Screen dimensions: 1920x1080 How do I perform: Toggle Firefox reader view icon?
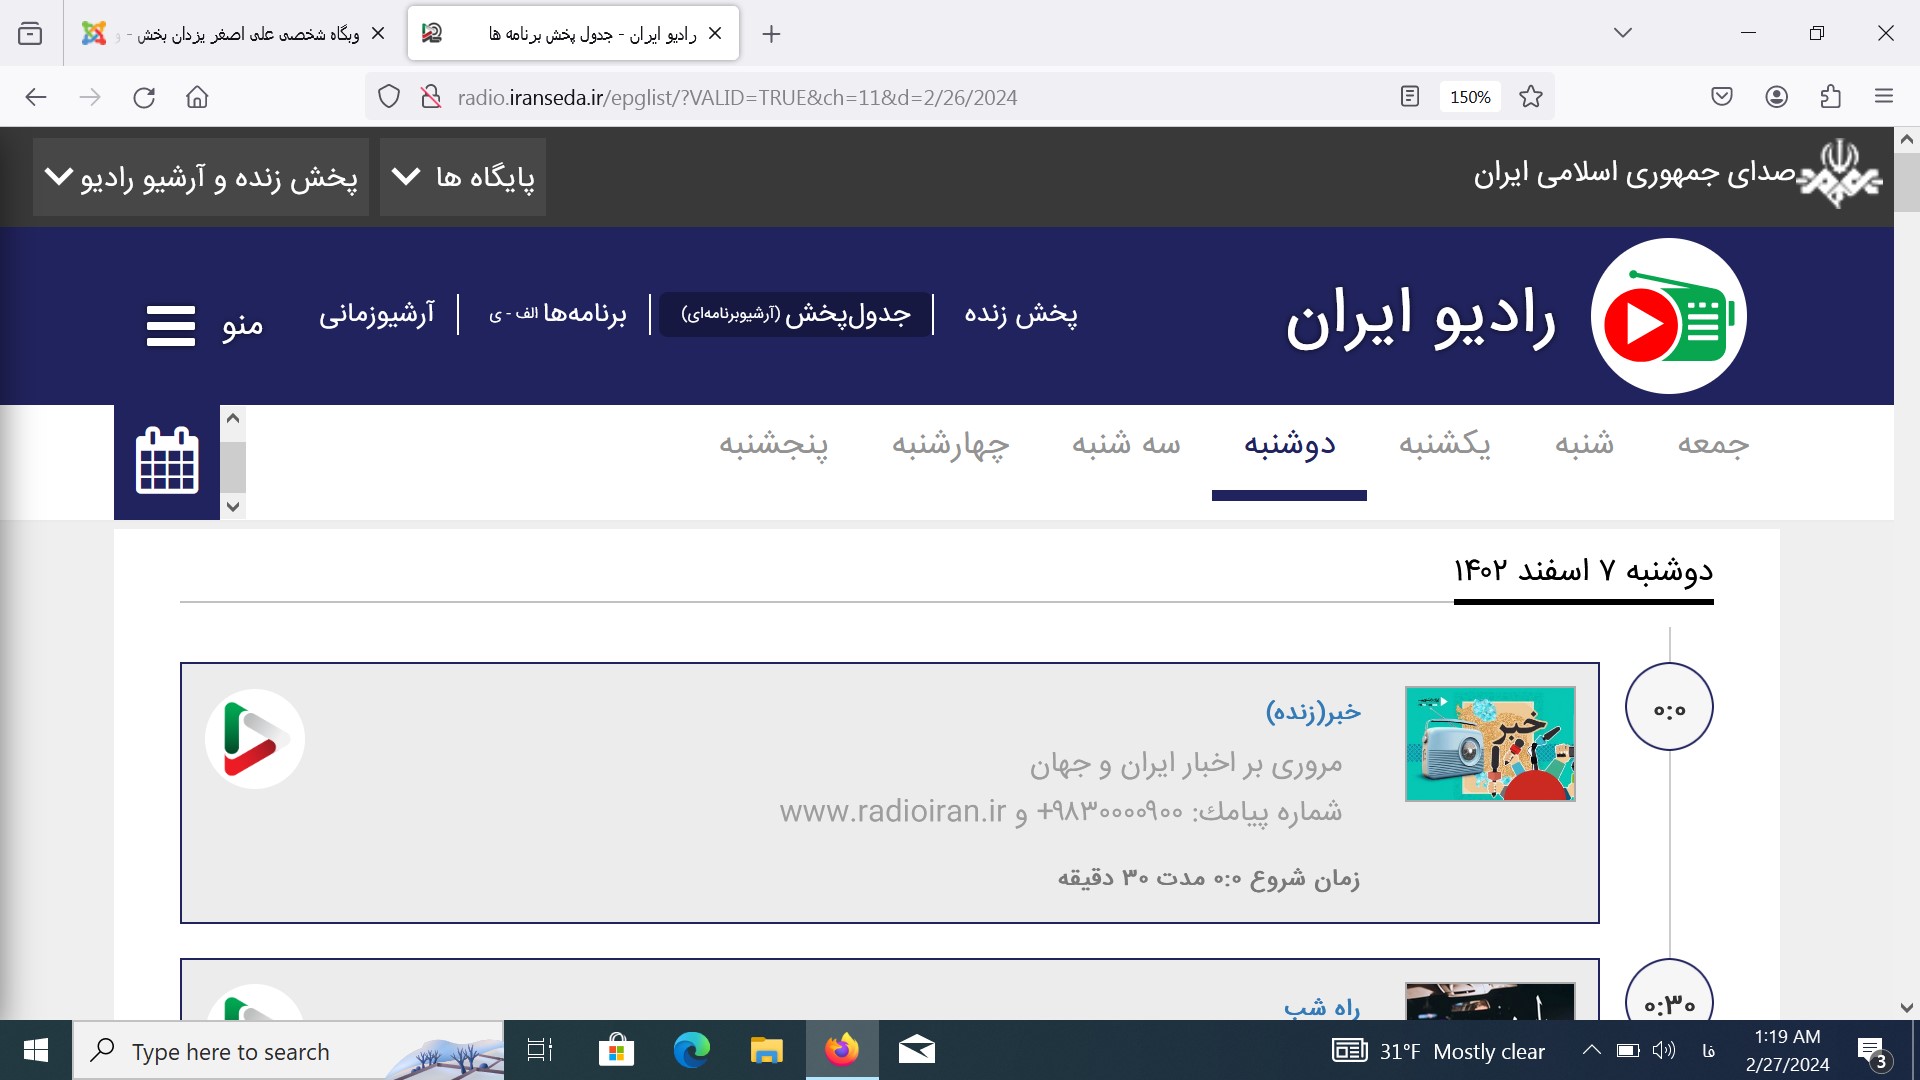coord(1410,97)
